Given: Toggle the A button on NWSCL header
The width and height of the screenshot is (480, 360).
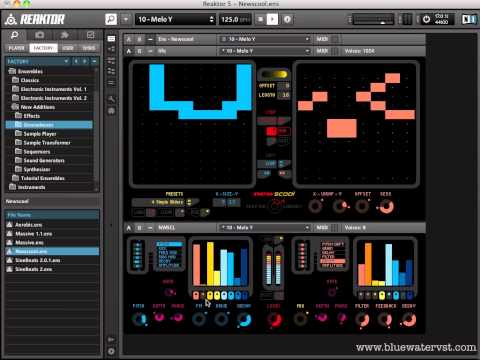Looking at the screenshot, I should 129,228.
